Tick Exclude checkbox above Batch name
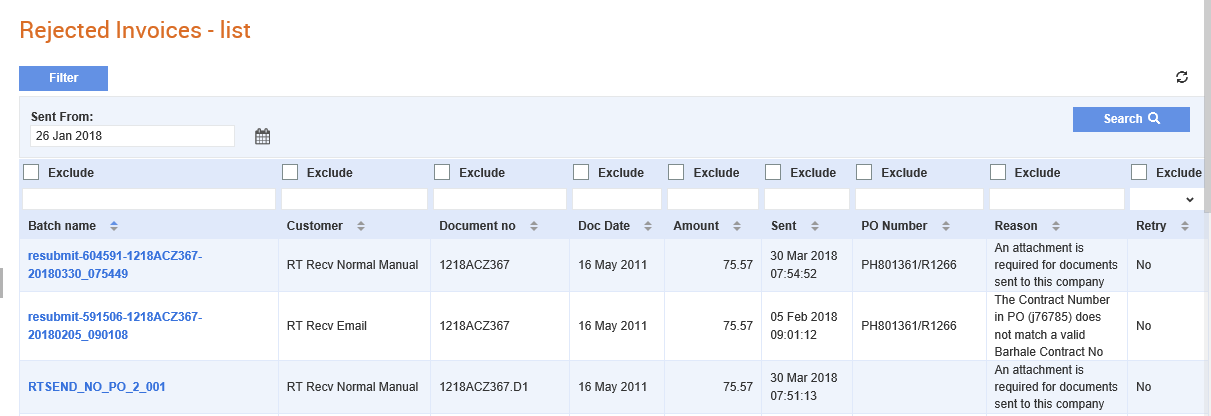The width and height of the screenshot is (1211, 416). click(x=31, y=172)
